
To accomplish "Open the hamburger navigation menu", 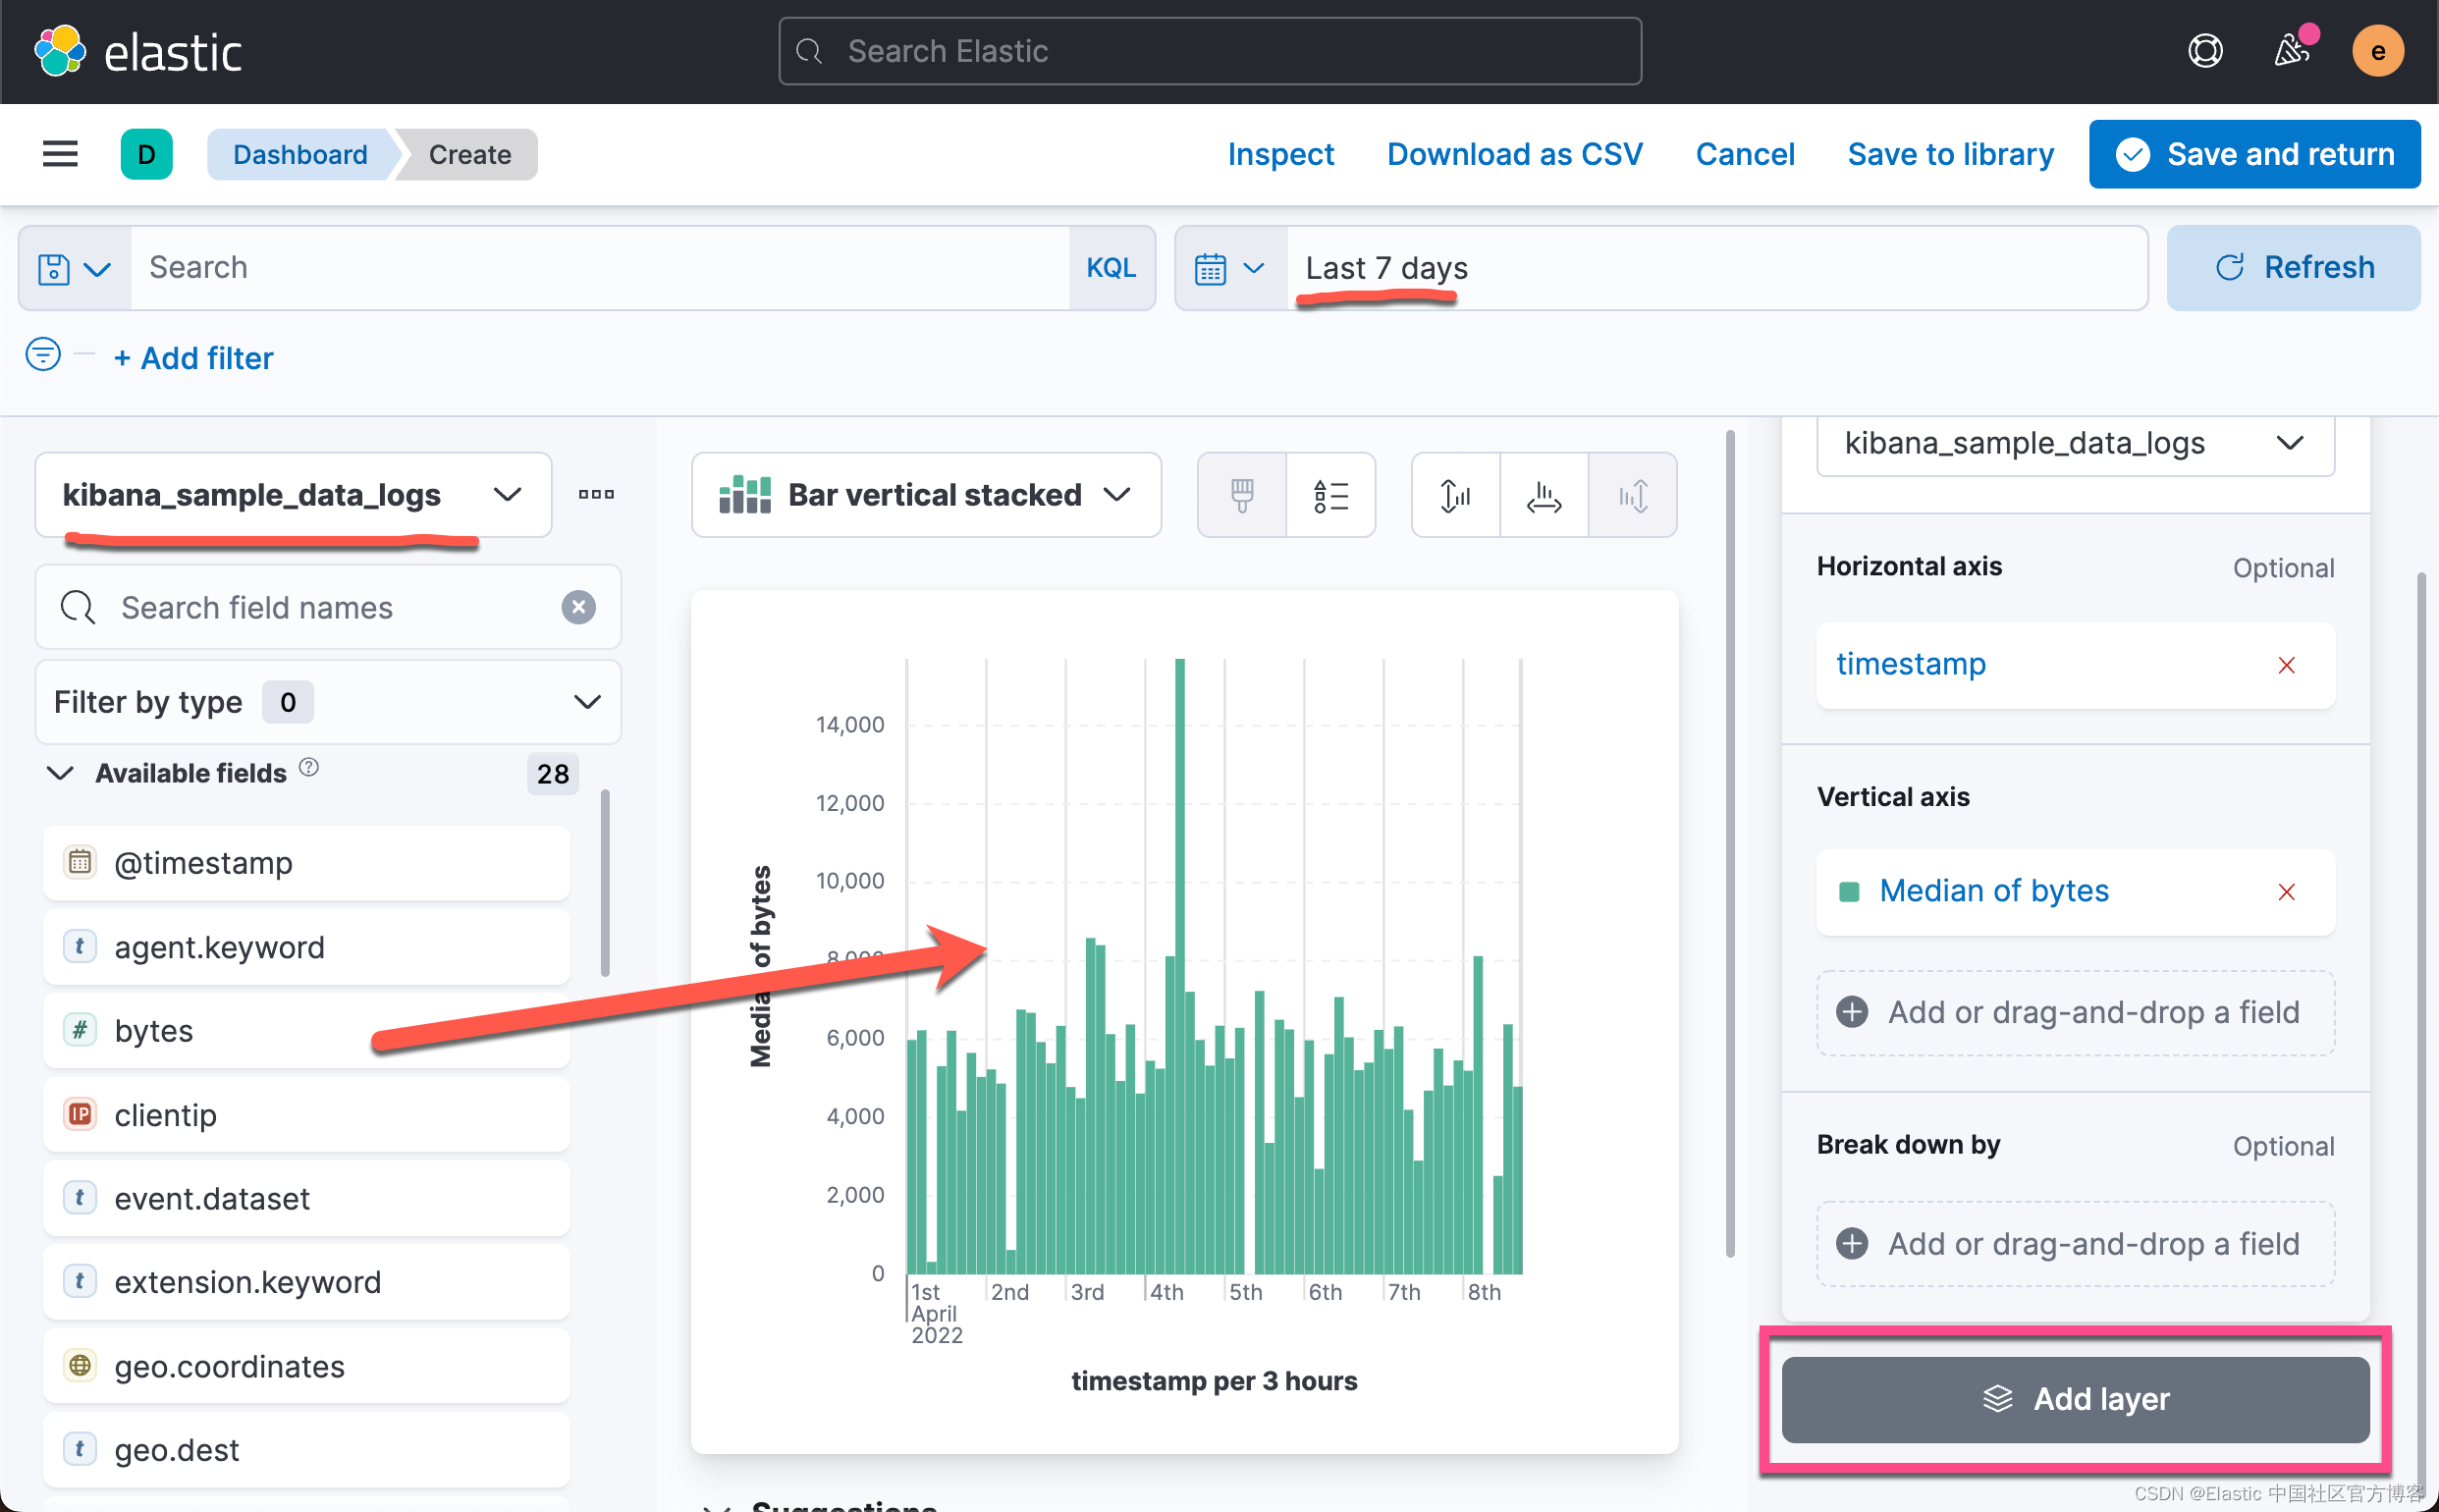I will click(60, 154).
